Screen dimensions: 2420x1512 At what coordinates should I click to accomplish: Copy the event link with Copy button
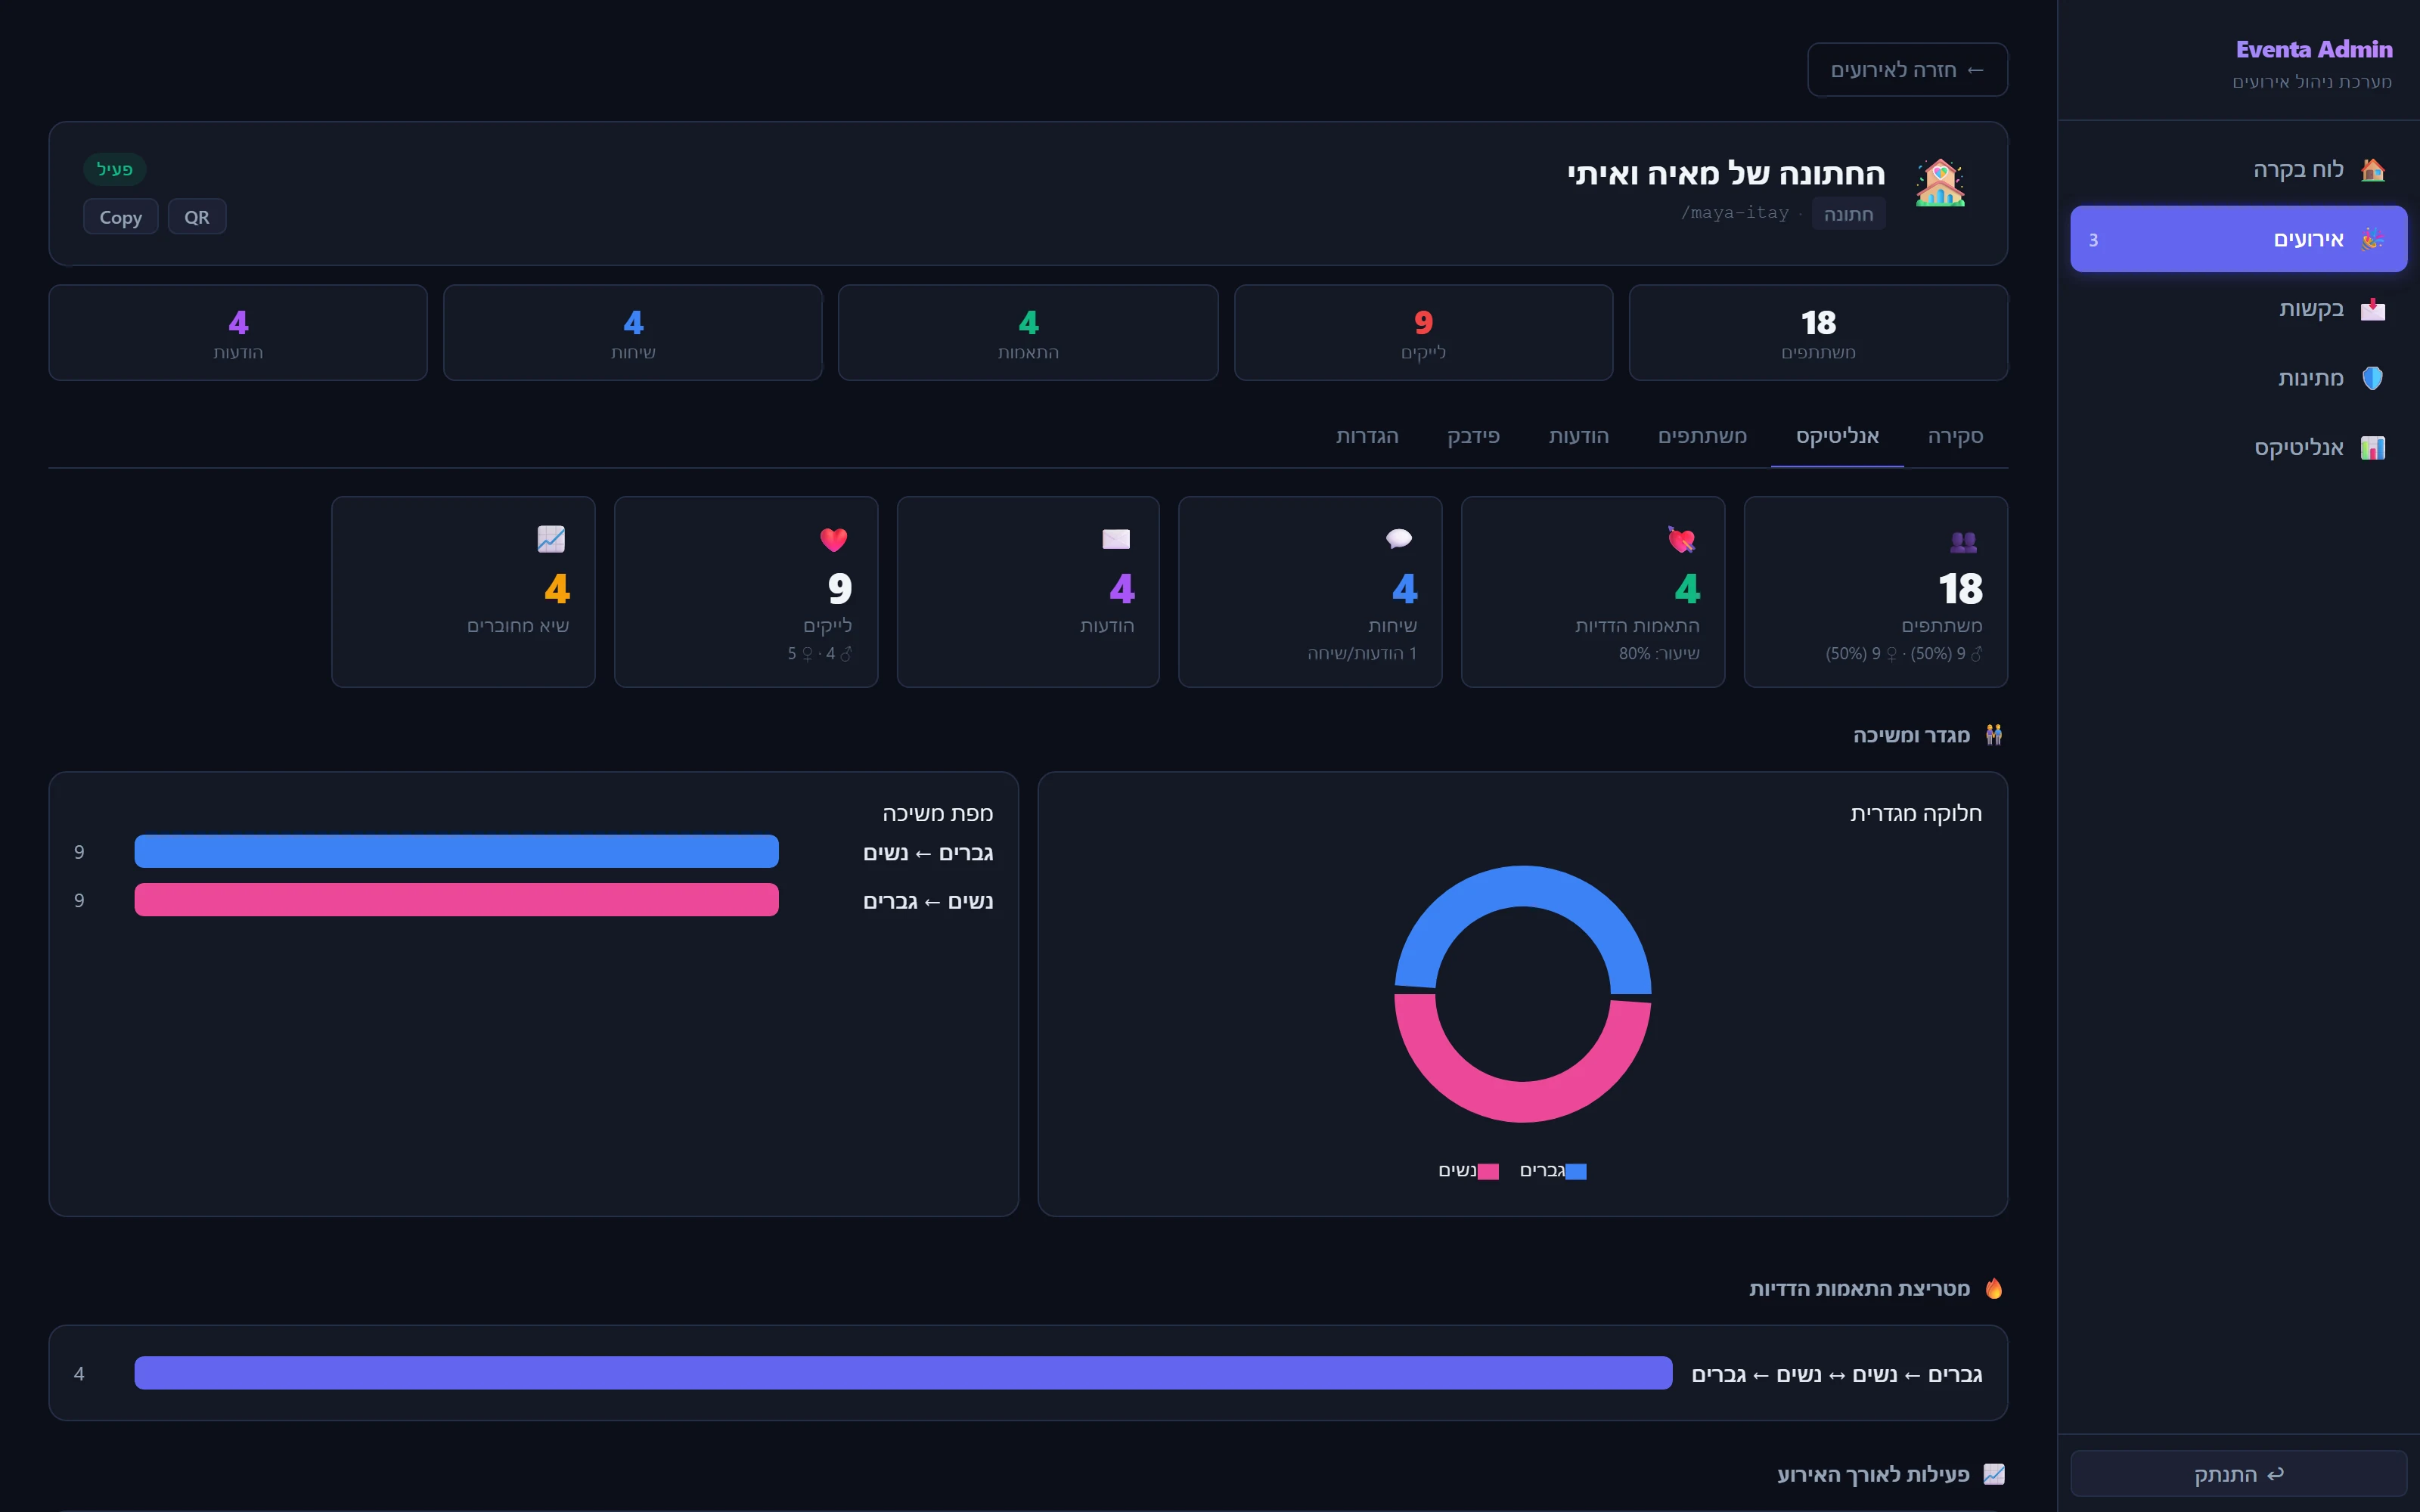[121, 217]
